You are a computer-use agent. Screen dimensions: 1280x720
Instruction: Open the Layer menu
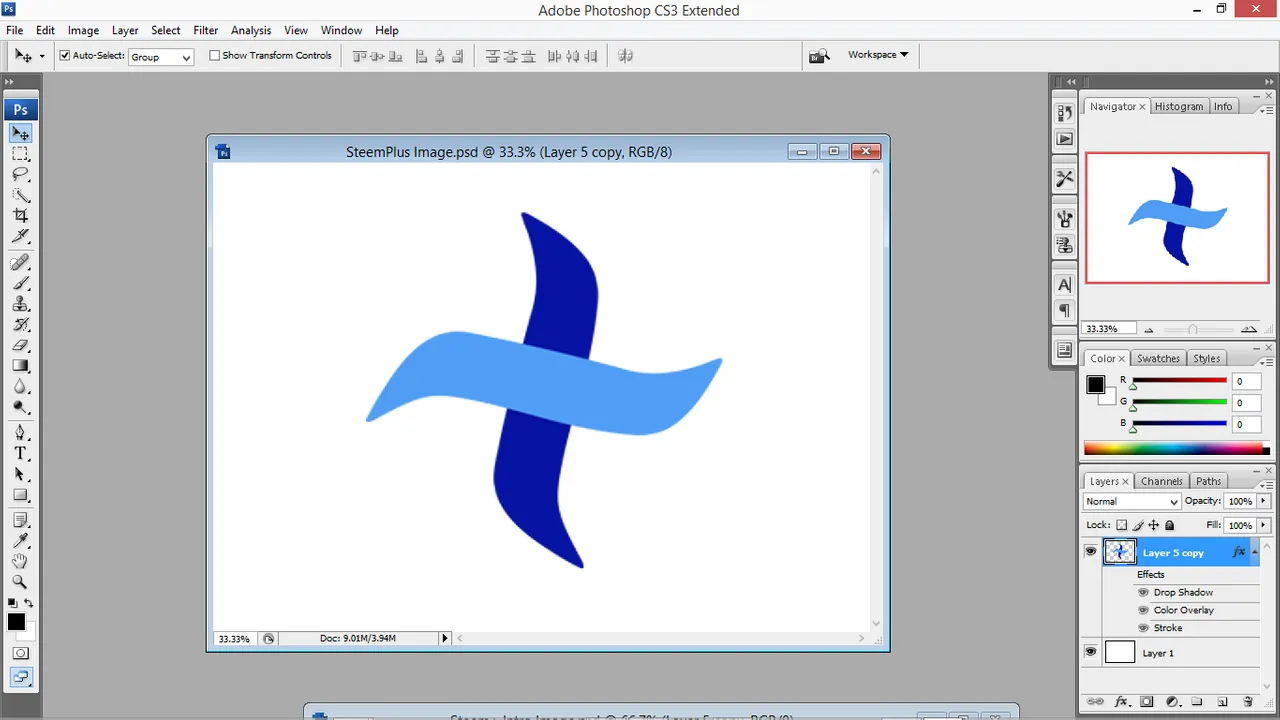pyautogui.click(x=125, y=30)
